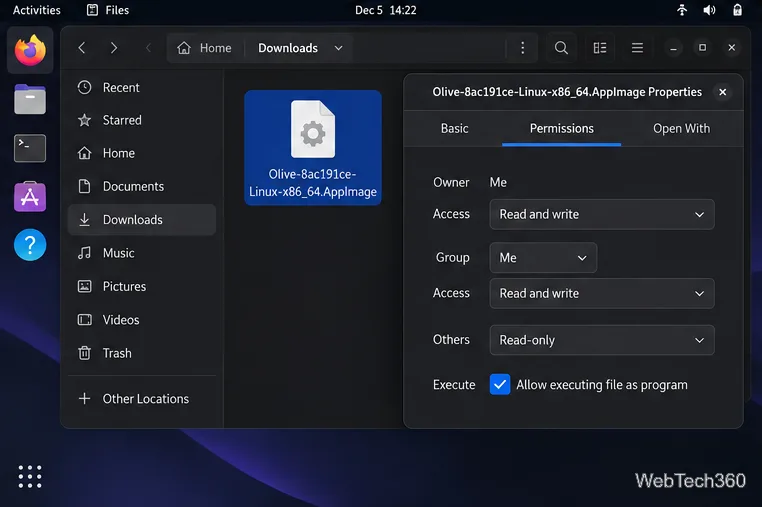Screen dimensions: 762x507
Task: Click the accessibility icon in top bar
Action: (682, 10)
